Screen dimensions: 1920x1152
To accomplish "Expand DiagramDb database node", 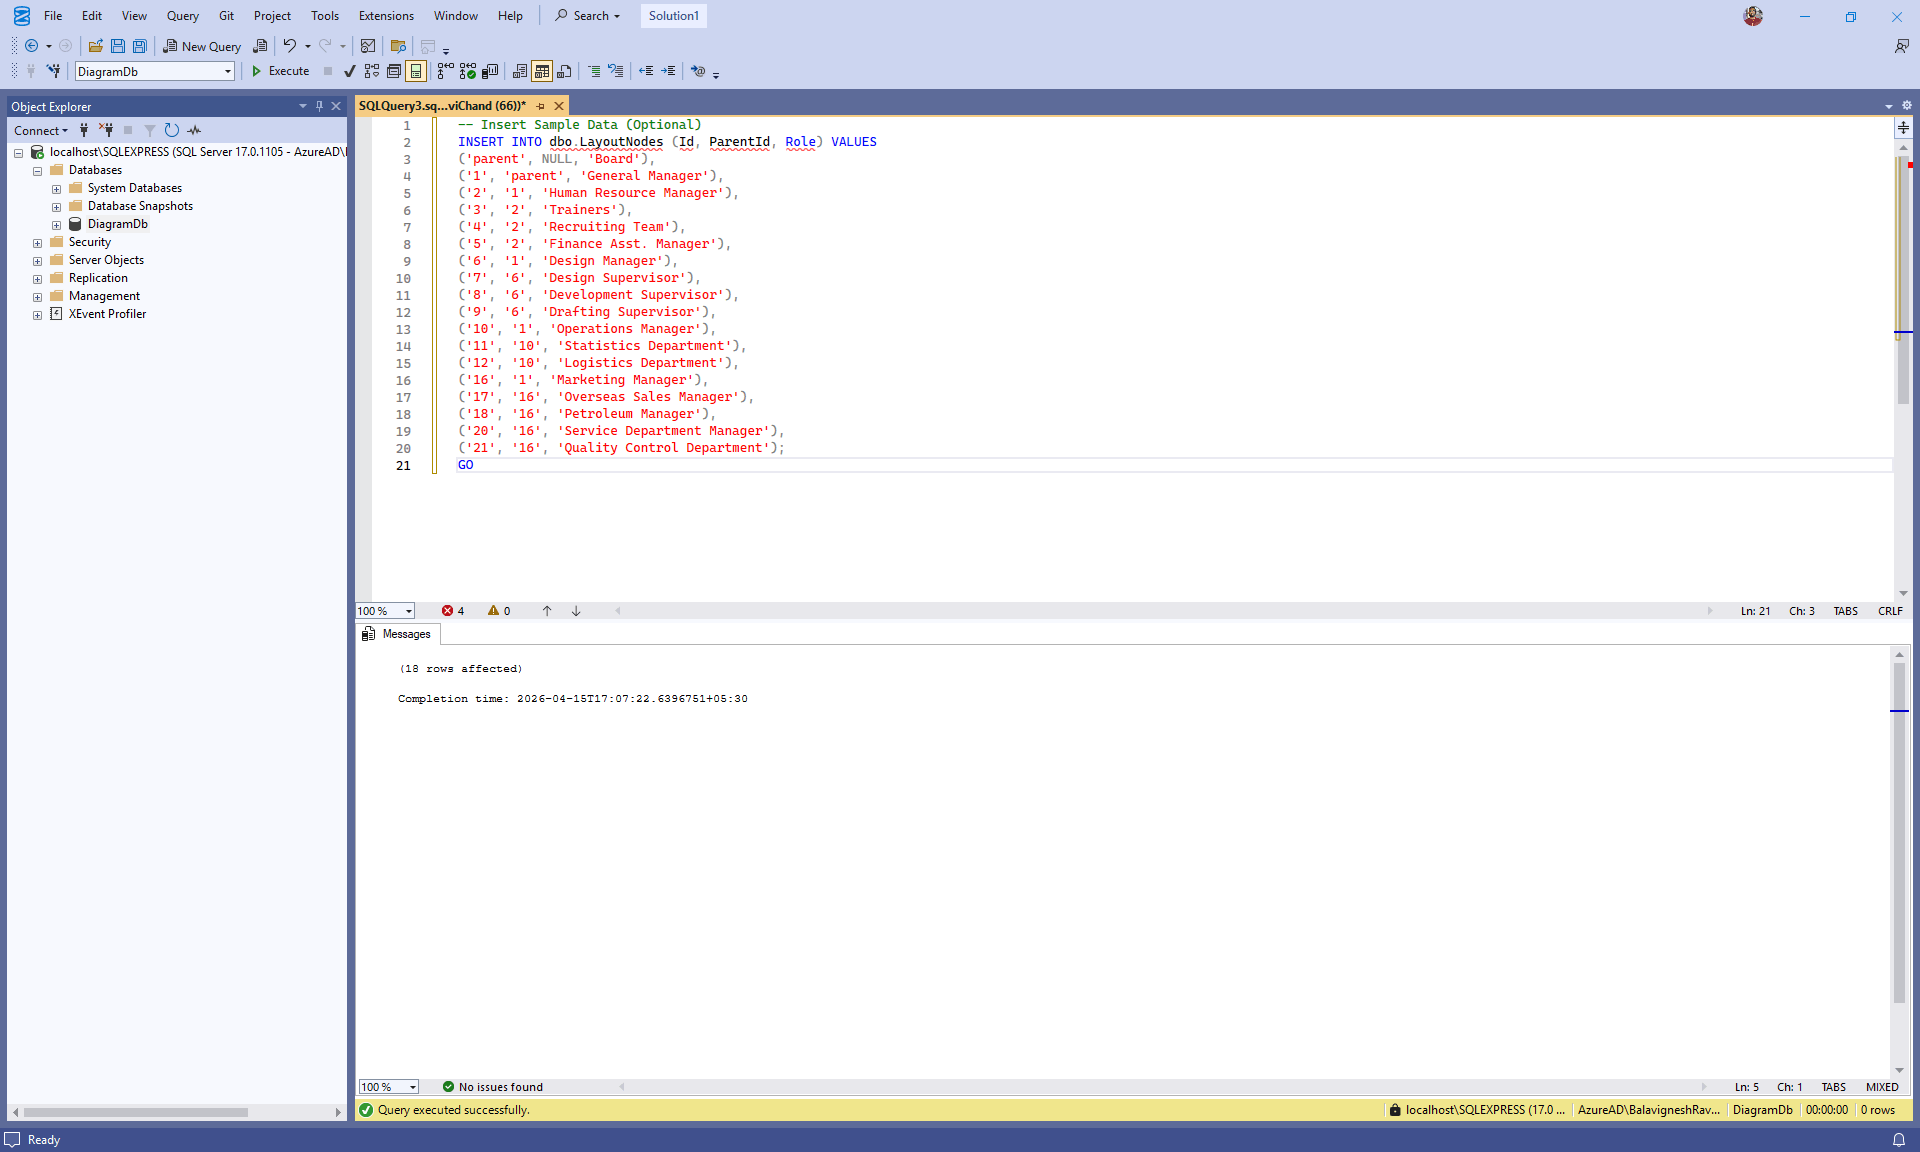I will point(57,225).
